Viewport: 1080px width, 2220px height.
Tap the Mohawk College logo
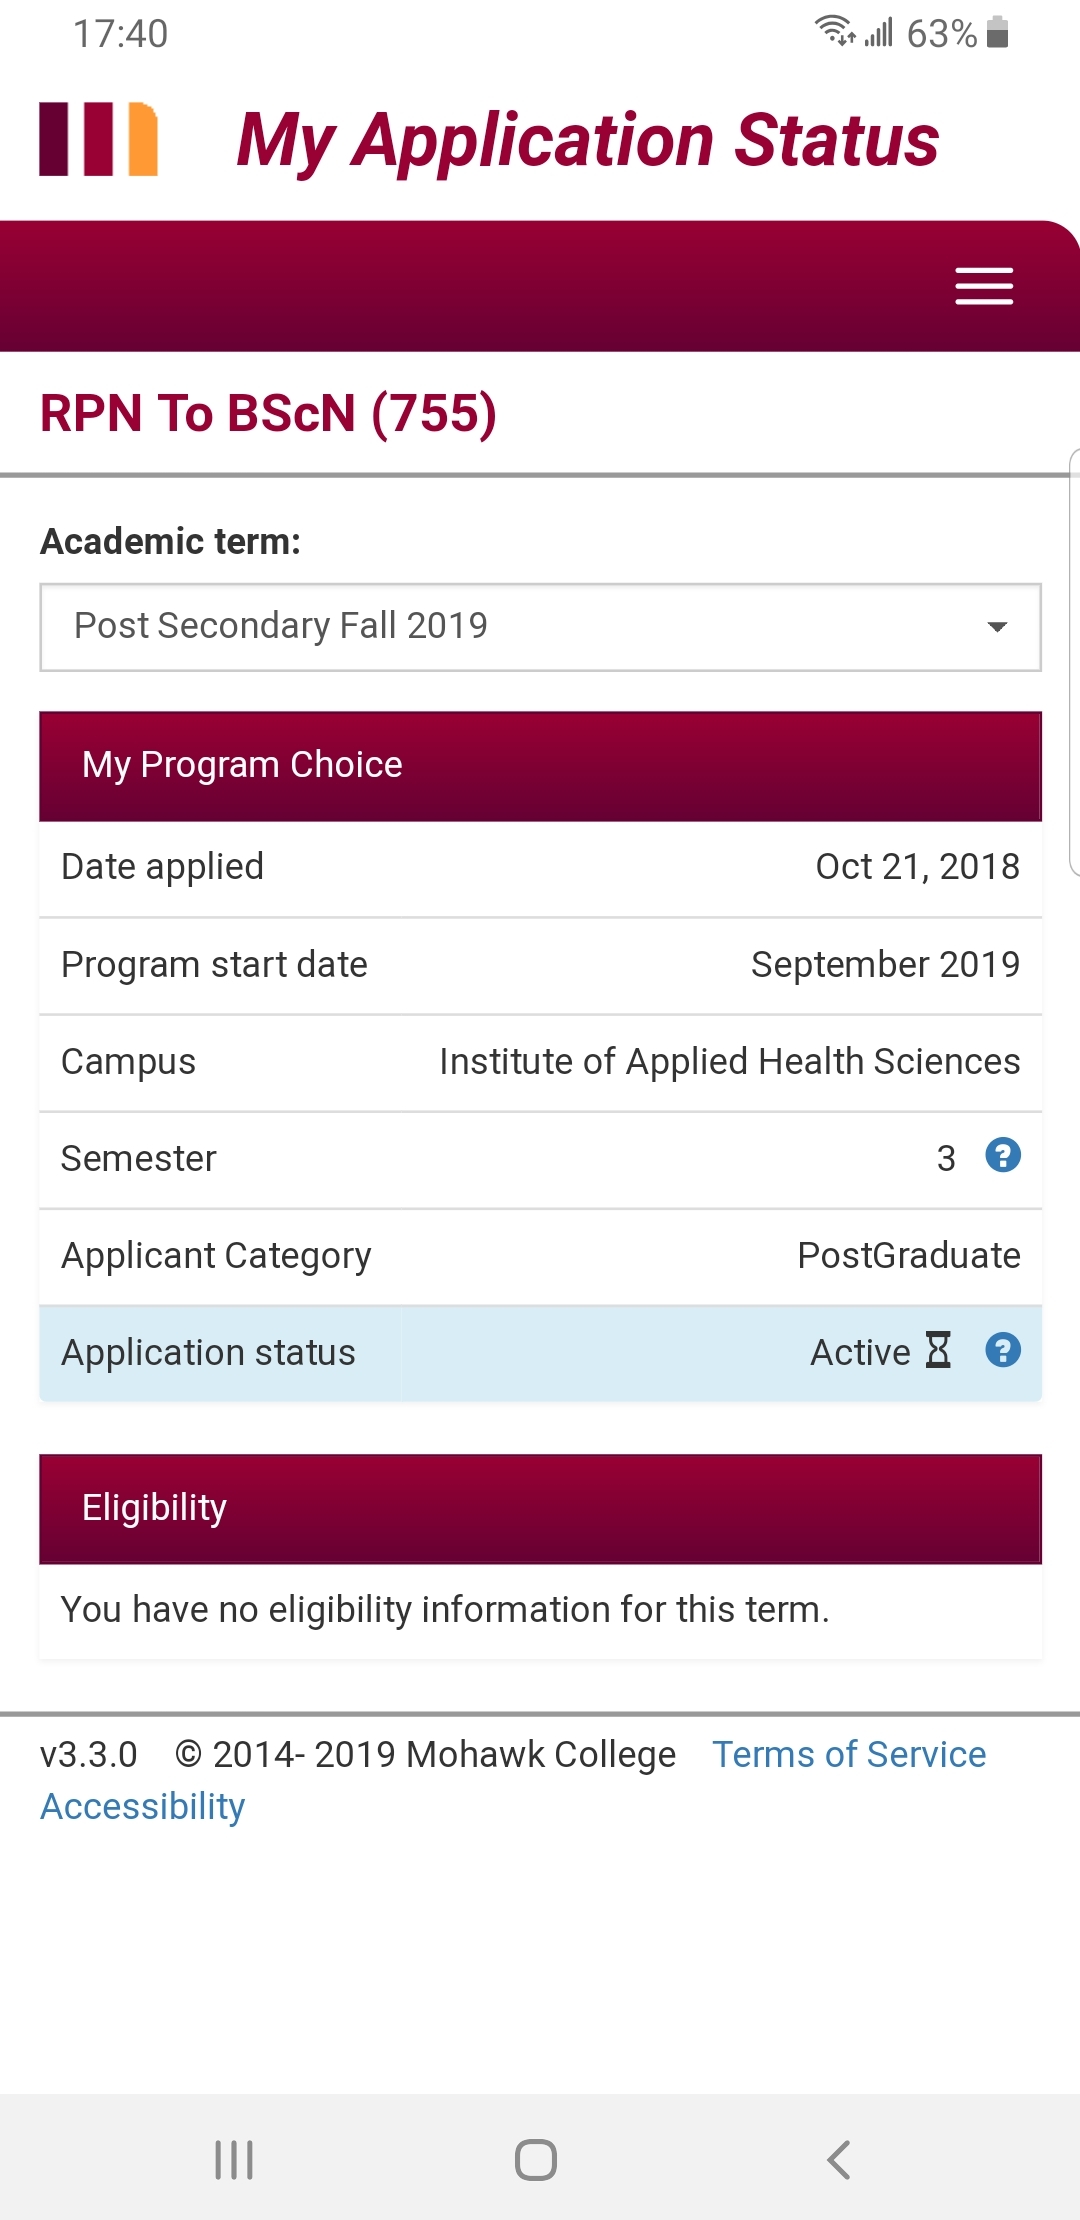pyautogui.click(x=98, y=139)
